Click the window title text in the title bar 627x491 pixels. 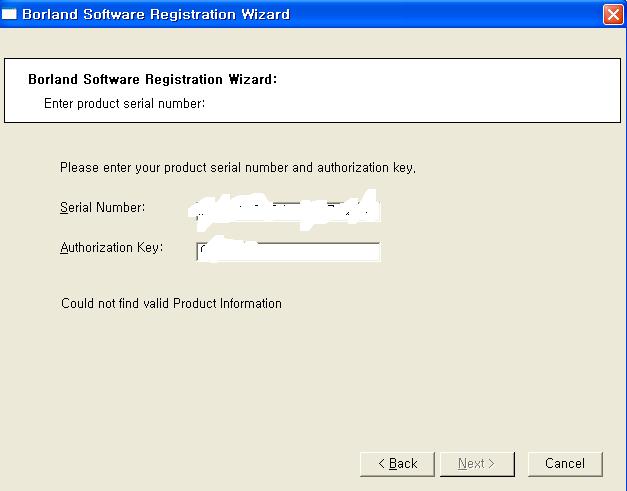(x=157, y=15)
